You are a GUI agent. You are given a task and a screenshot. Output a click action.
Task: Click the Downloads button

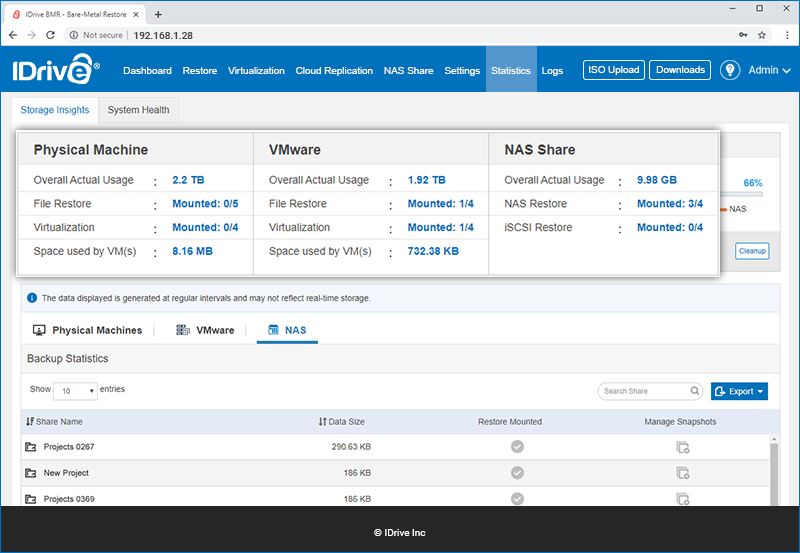pos(680,70)
